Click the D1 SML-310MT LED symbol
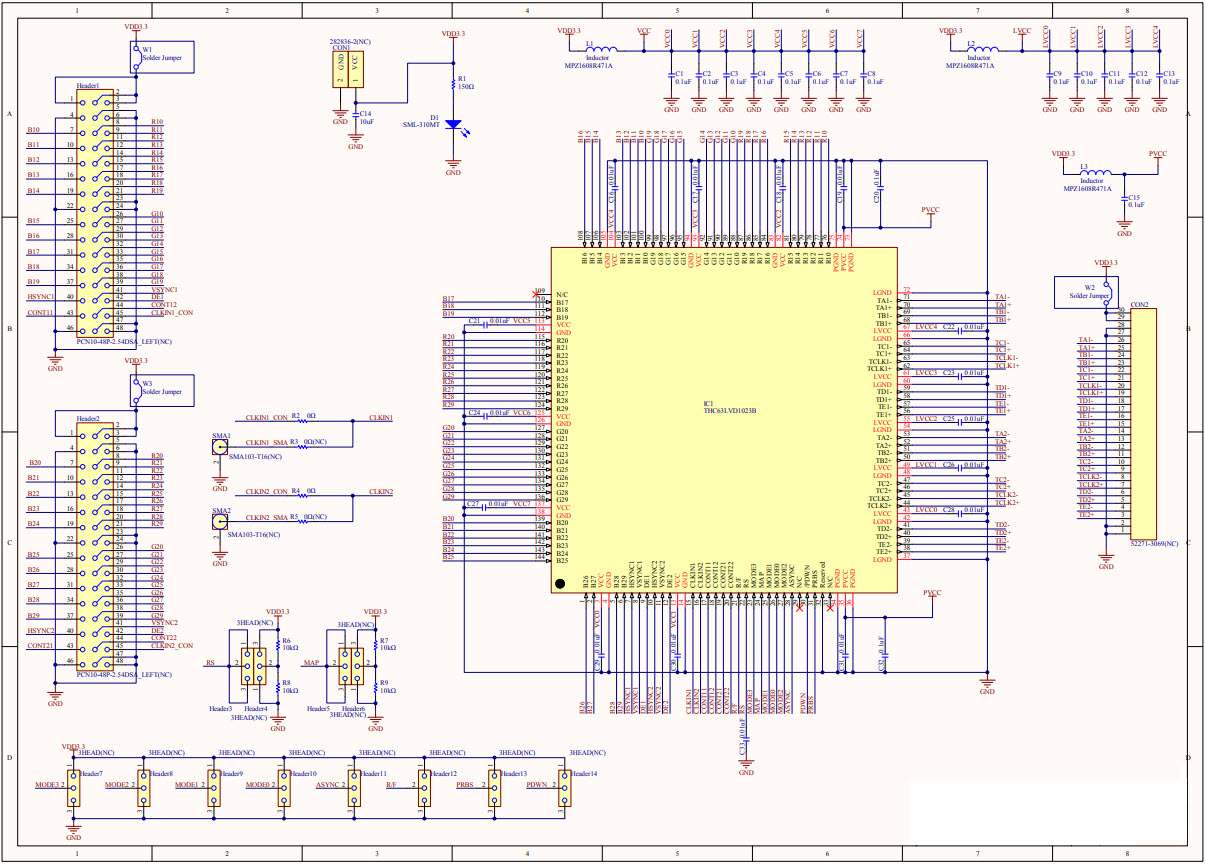The width and height of the screenshot is (1206, 864). pyautogui.click(x=455, y=125)
